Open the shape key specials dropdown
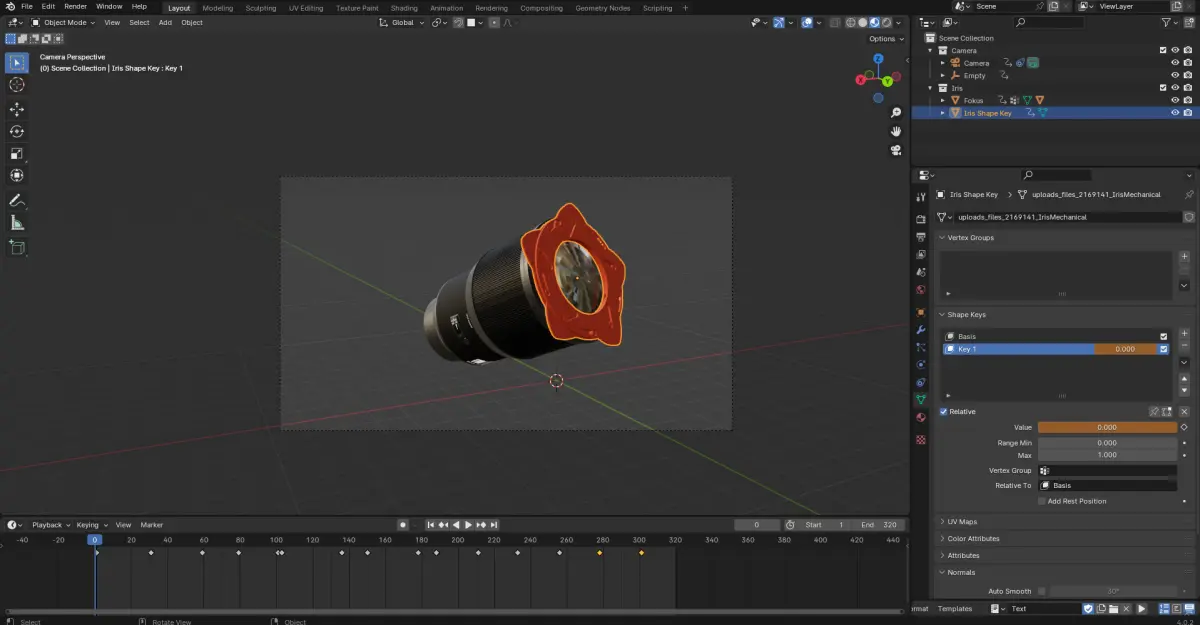Image resolution: width=1200 pixels, height=625 pixels. pyautogui.click(x=1185, y=362)
